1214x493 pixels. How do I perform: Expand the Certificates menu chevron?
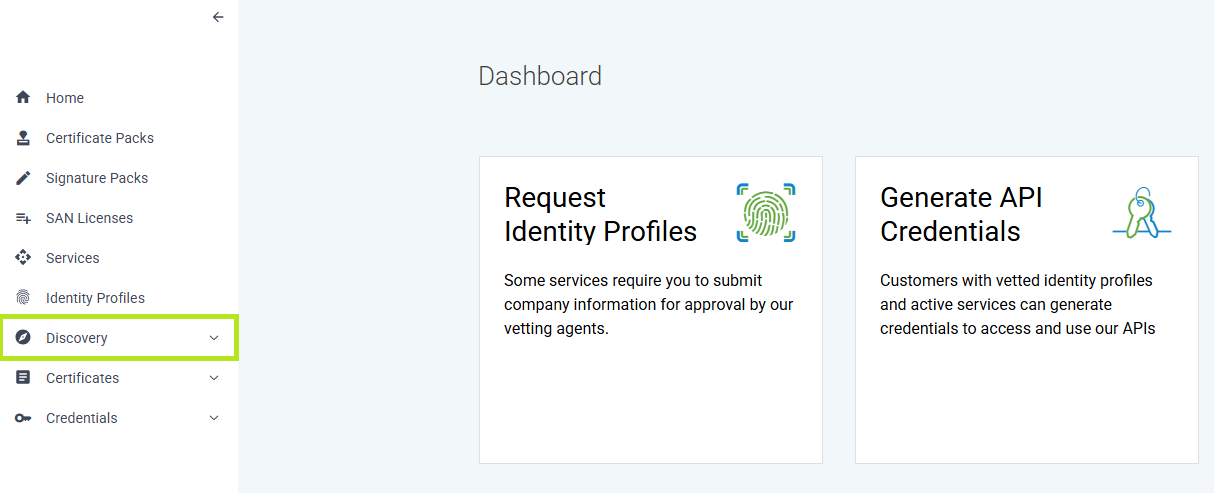[214, 378]
